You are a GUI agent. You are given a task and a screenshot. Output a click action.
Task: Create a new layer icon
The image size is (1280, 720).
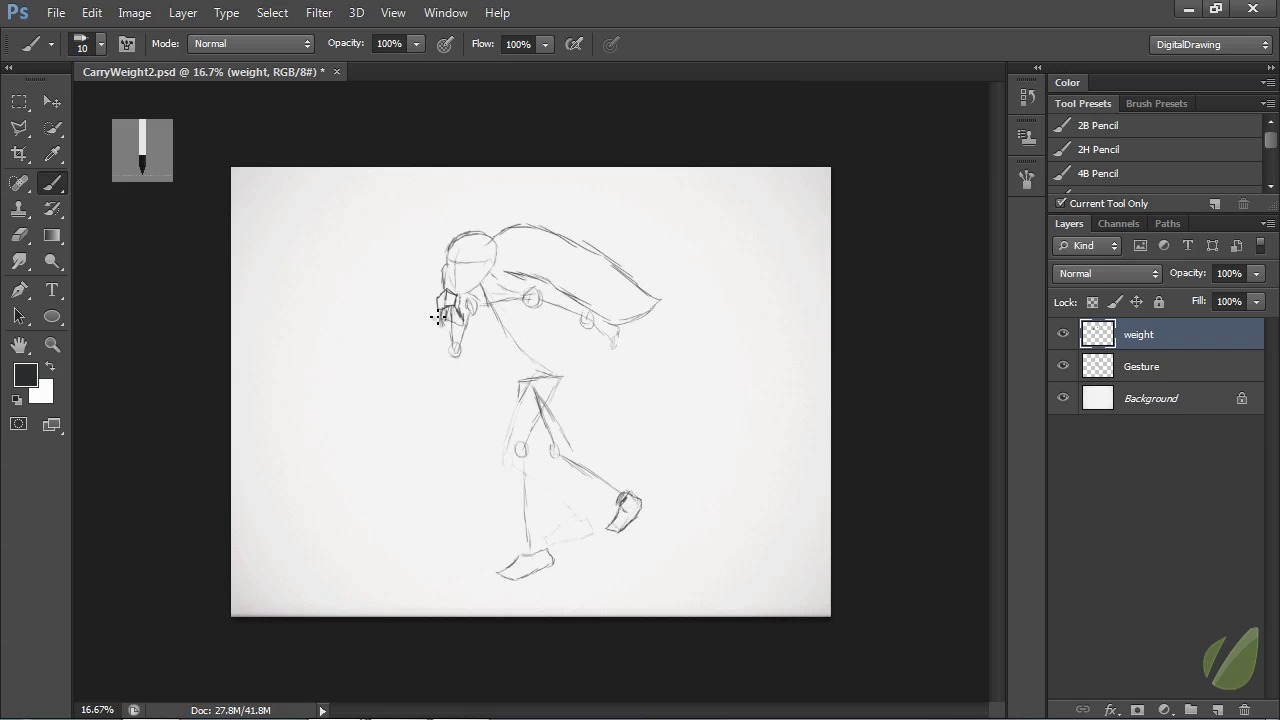click(x=1217, y=710)
